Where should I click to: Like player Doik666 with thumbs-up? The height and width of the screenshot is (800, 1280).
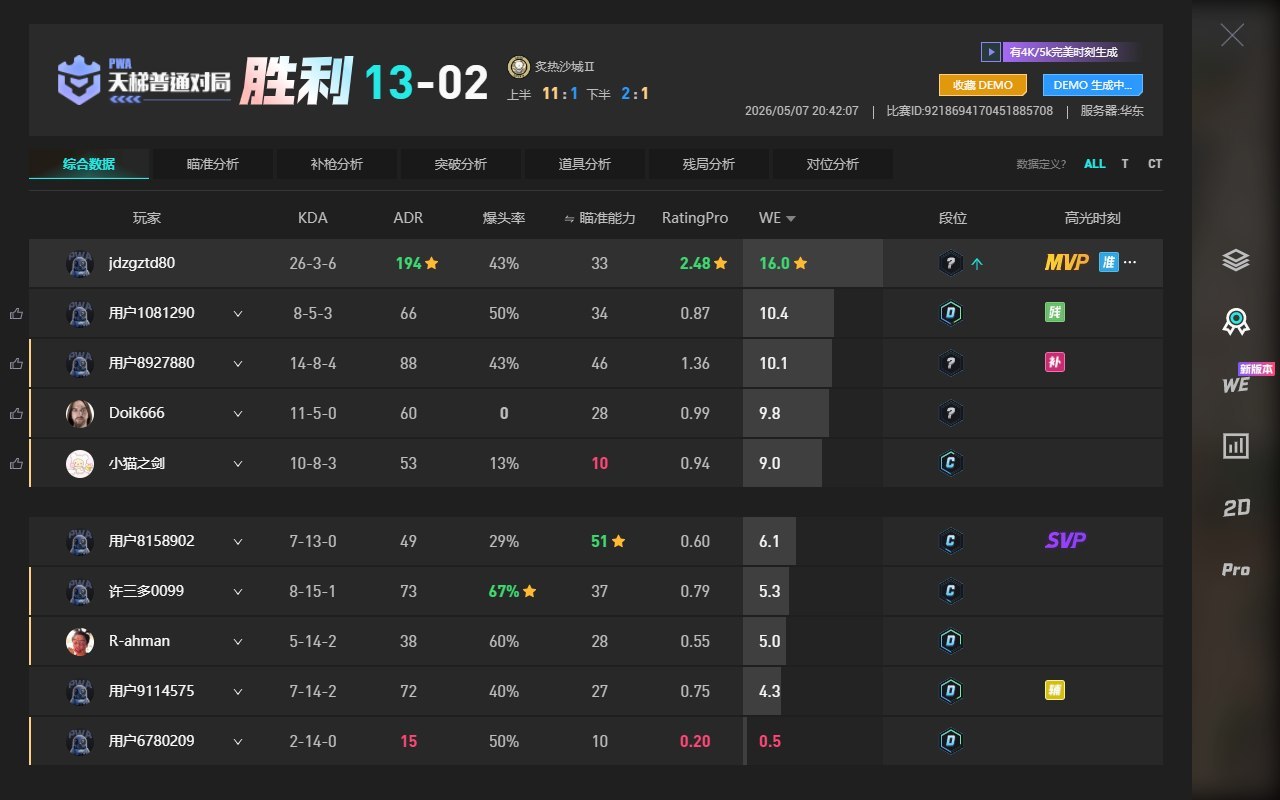16,413
